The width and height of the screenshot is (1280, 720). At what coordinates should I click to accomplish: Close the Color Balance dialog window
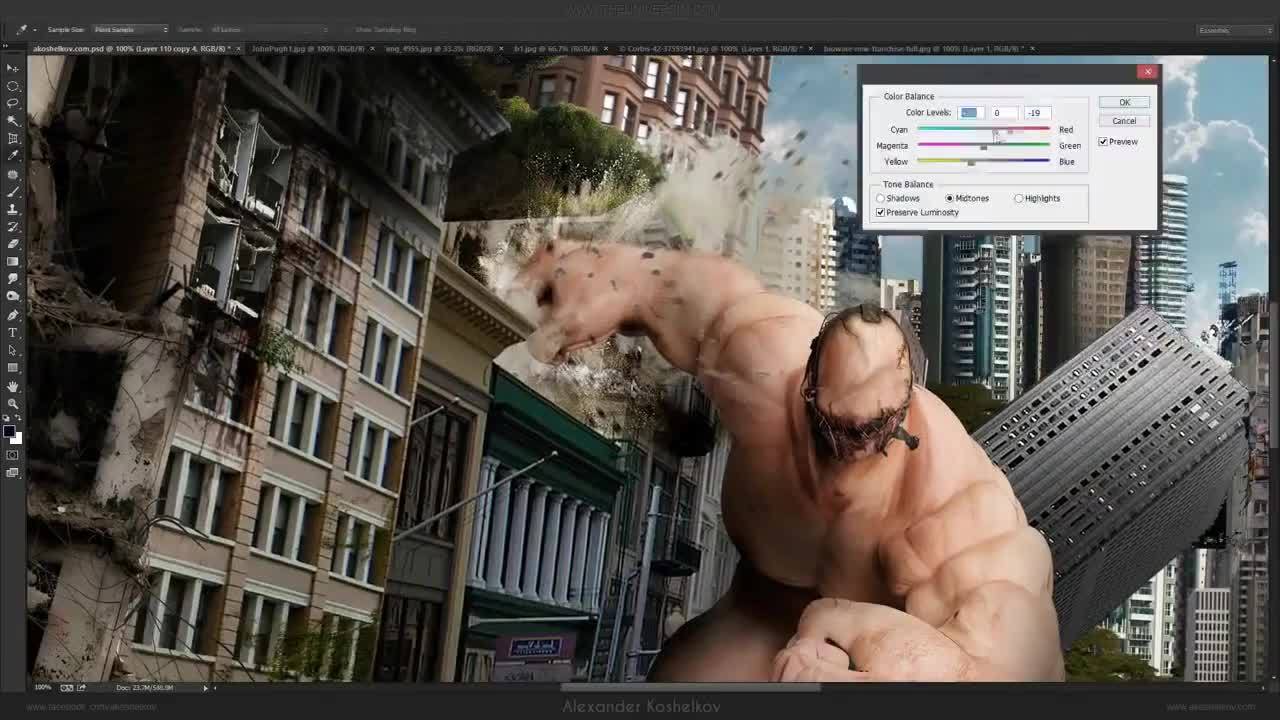point(1147,71)
